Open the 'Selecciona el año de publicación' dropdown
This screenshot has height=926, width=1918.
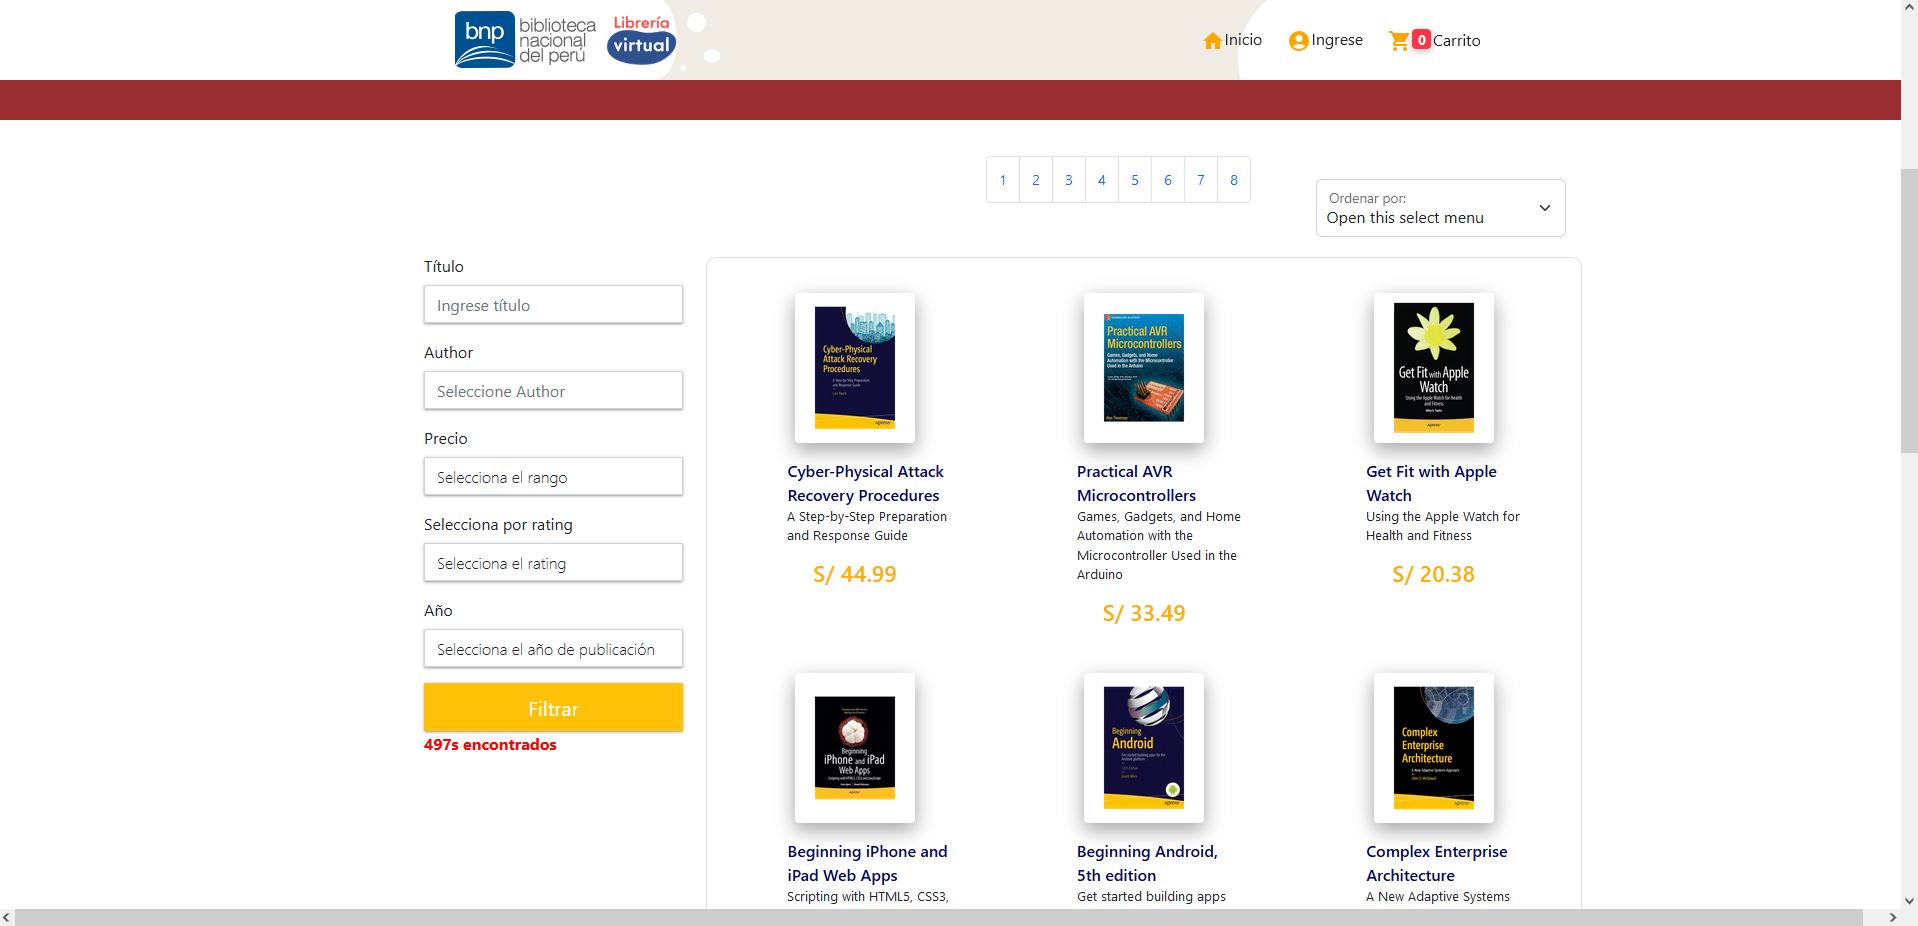point(553,649)
